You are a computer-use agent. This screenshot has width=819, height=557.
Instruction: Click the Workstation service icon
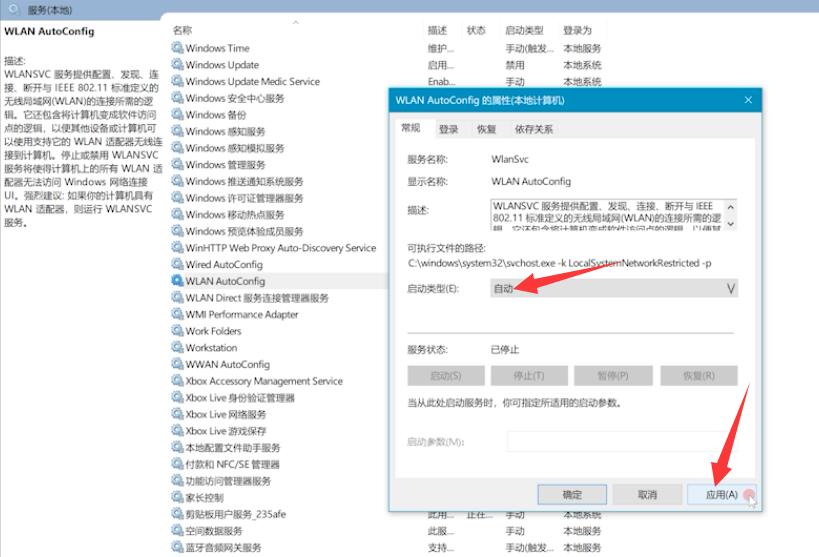point(178,347)
